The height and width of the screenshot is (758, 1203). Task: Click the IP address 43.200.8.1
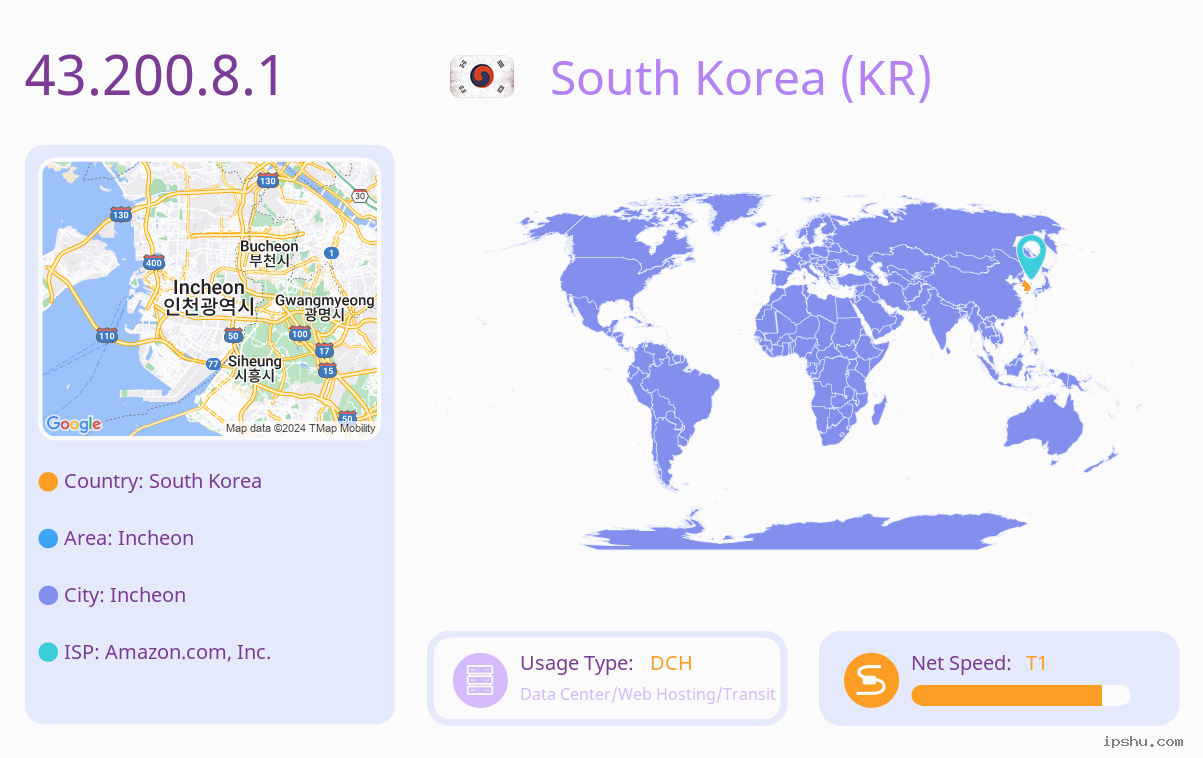(155, 76)
